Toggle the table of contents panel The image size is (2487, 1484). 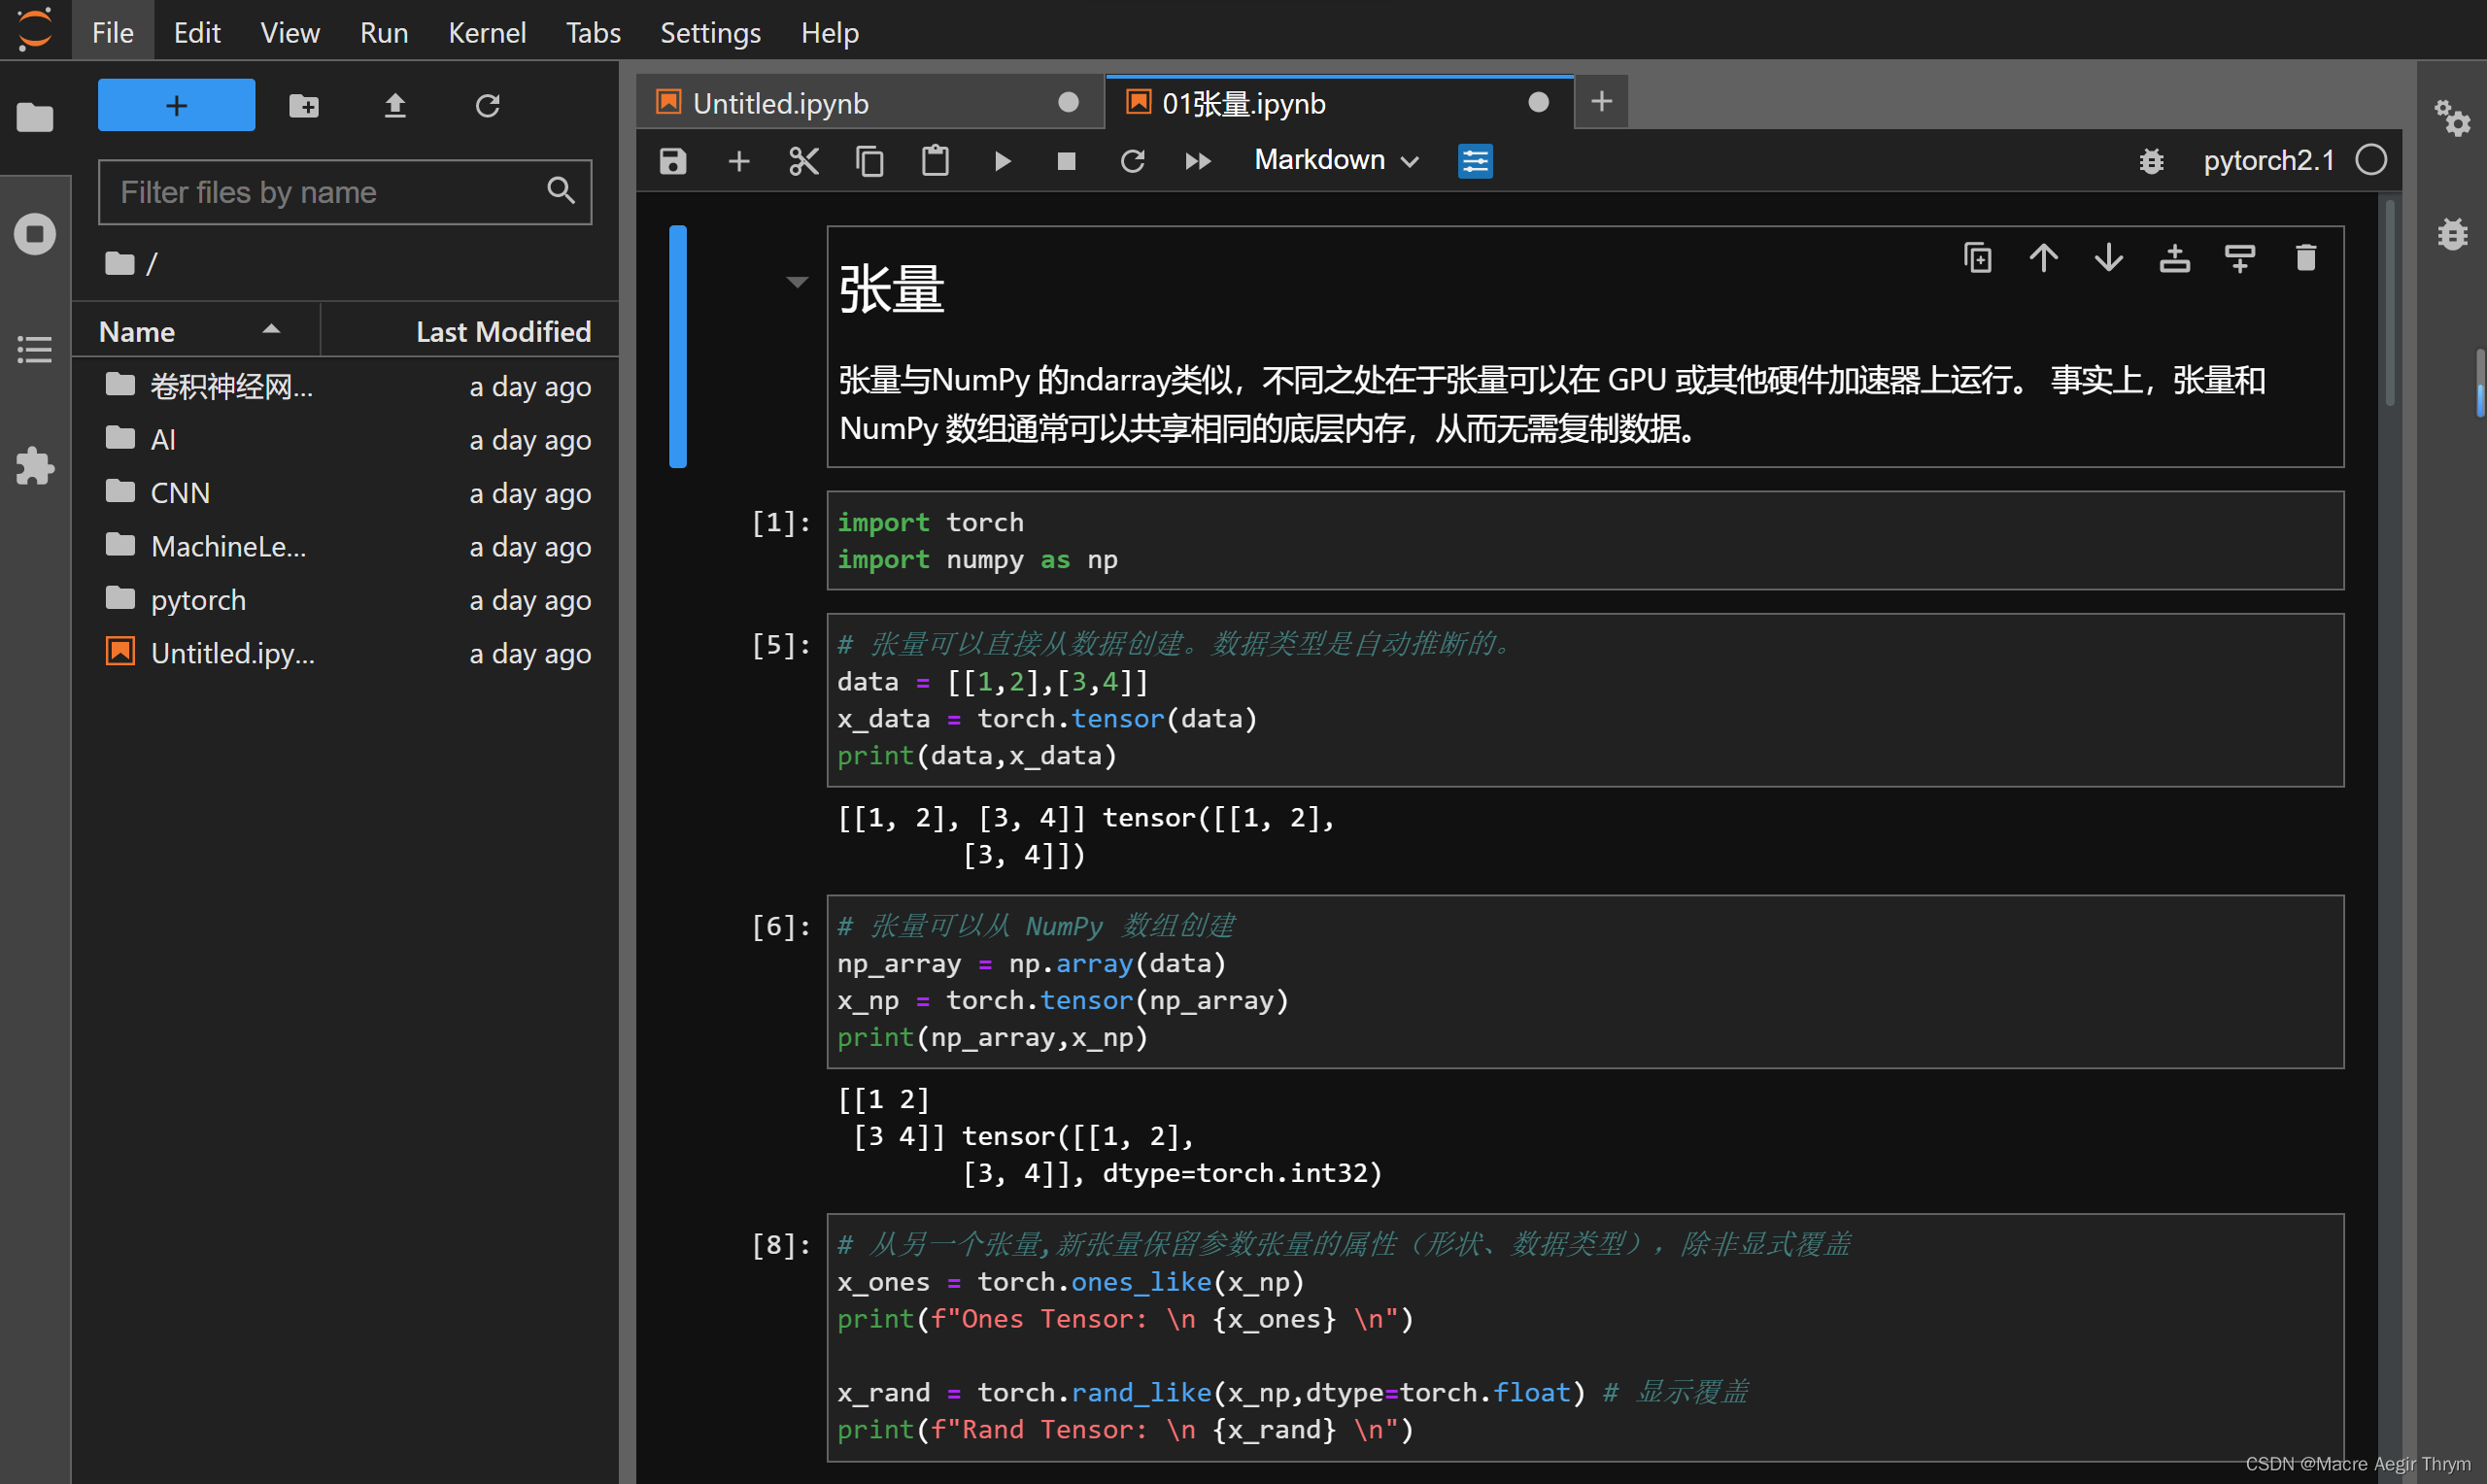(x=35, y=349)
